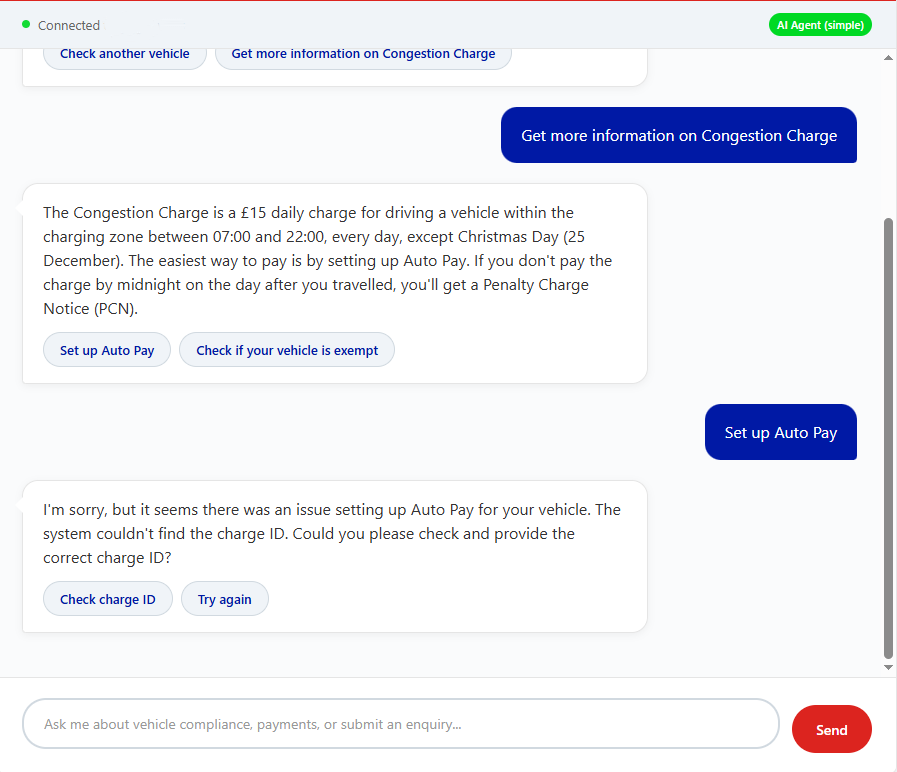Select the Get more information quick reply chip
Image resolution: width=897 pixels, height=772 pixels.
click(x=363, y=54)
